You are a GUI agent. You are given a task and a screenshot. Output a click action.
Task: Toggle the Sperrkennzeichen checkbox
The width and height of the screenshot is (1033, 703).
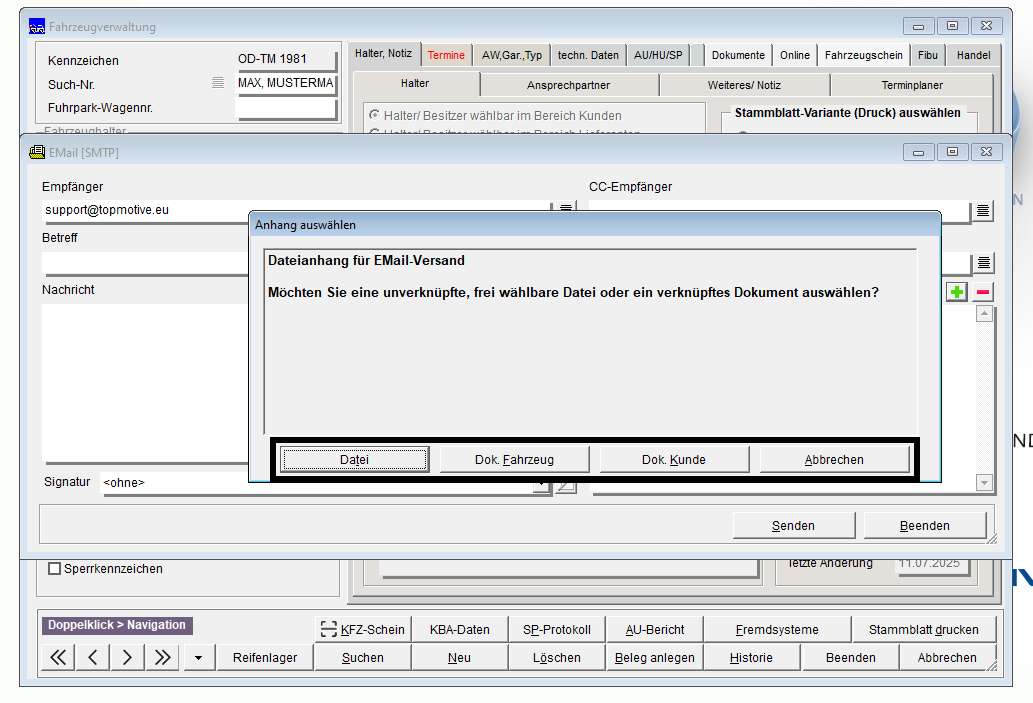(x=55, y=569)
